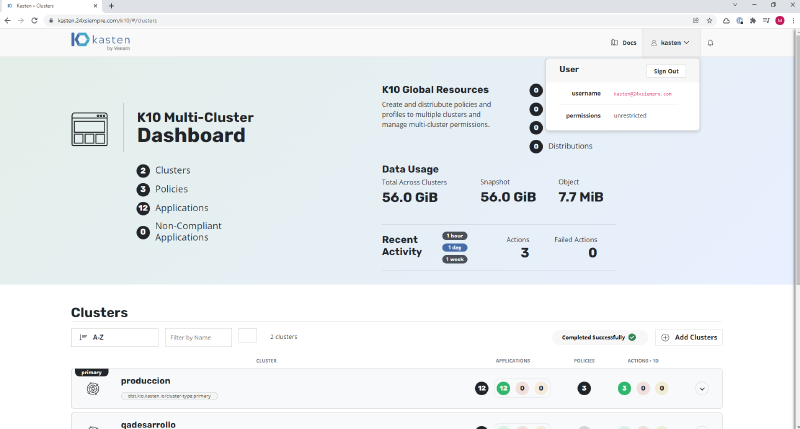Click the address bar URL
Screen dimensions: 800x429
[107, 21]
